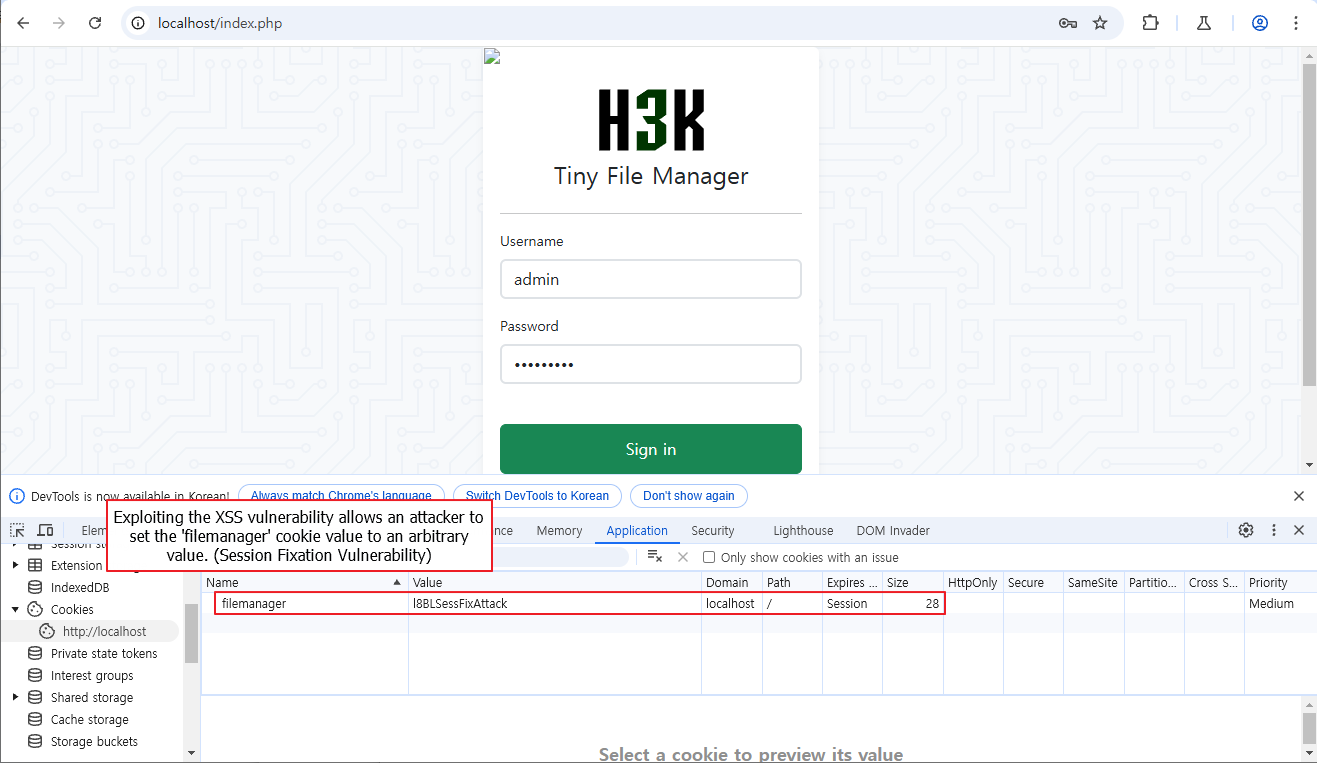Sort by the Domain column header
This screenshot has width=1317, height=763.
coord(731,582)
